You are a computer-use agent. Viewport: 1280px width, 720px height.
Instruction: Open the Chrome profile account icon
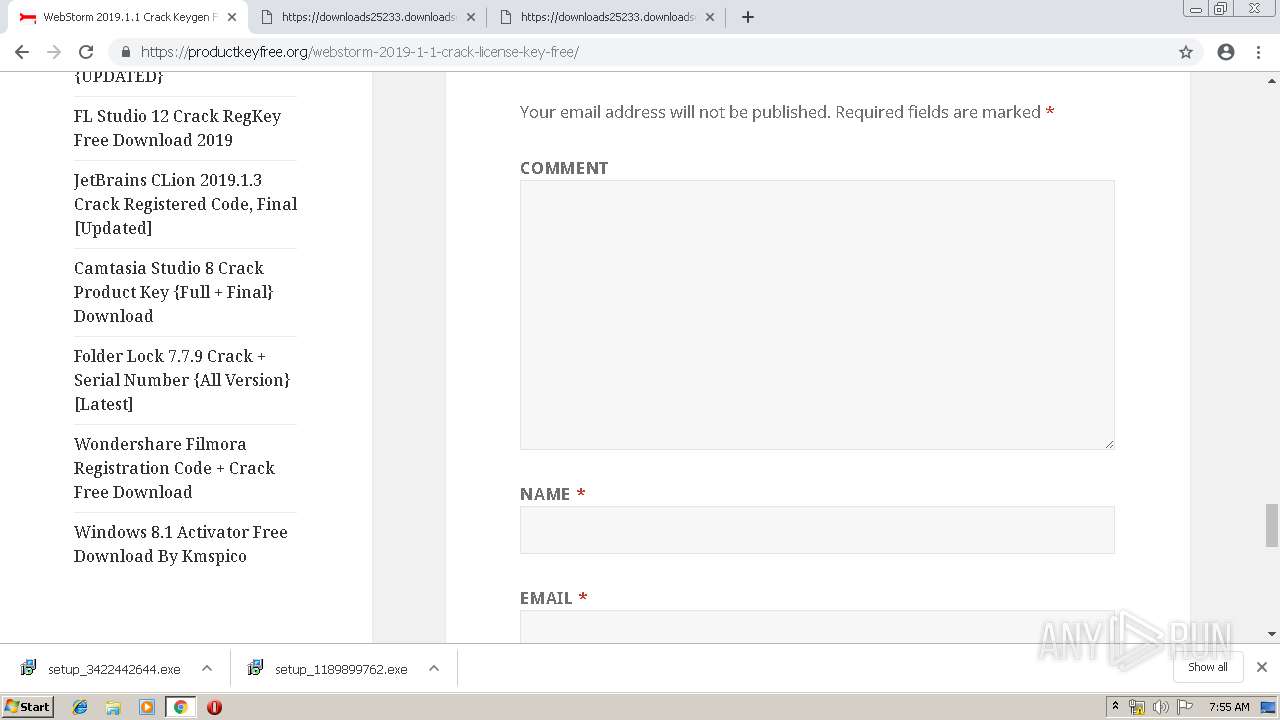coord(1226,52)
